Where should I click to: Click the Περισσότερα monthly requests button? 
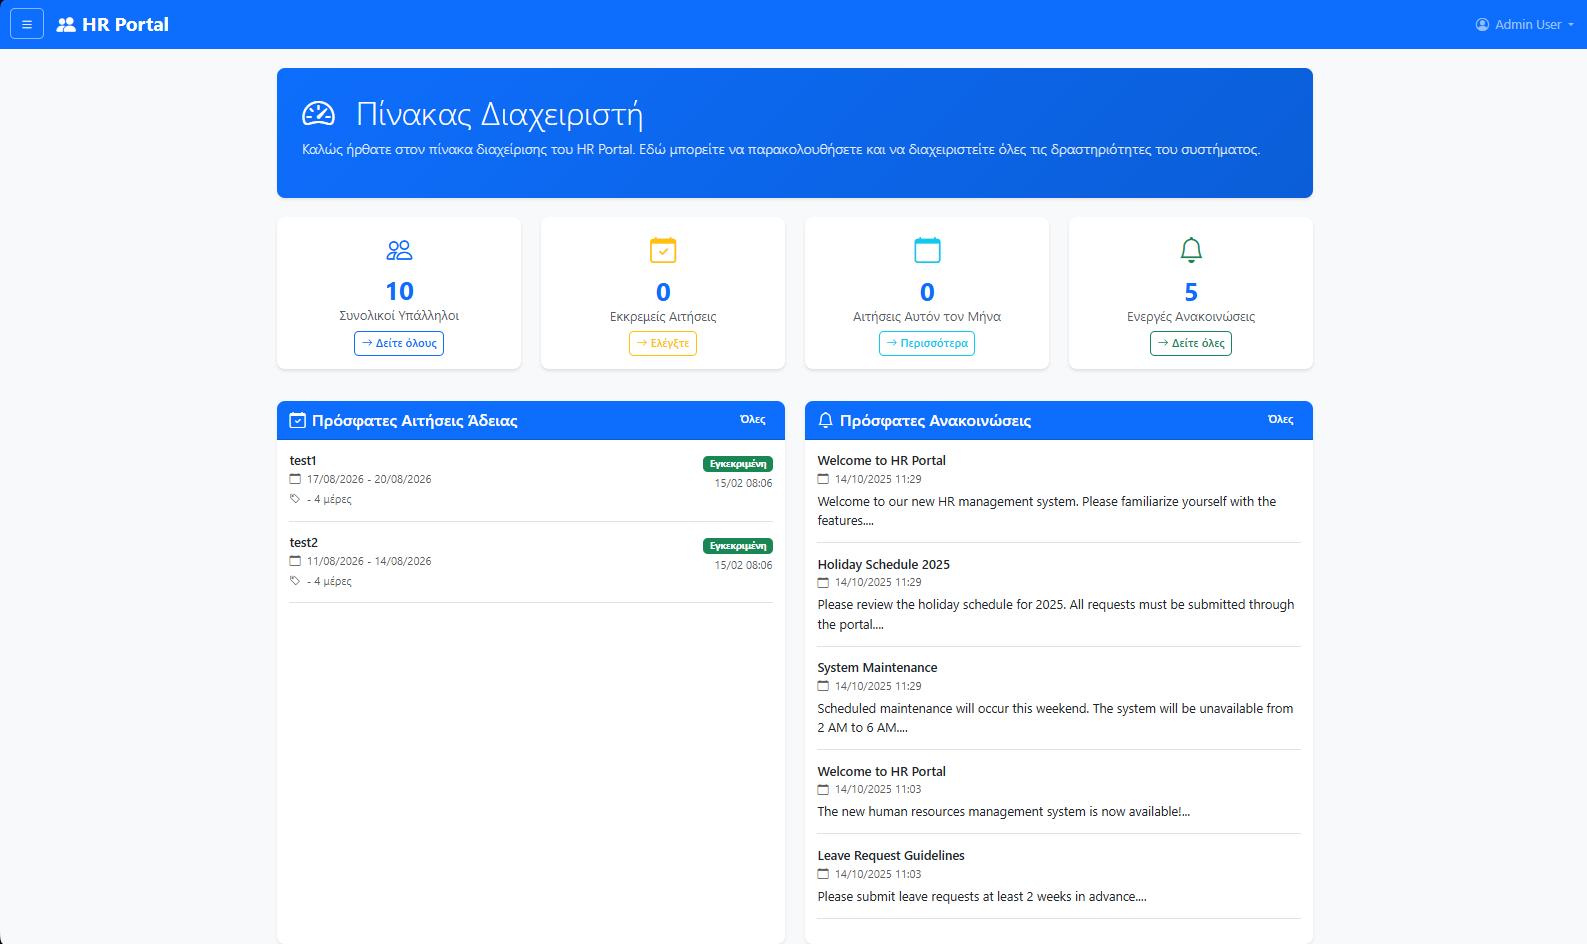tap(927, 343)
